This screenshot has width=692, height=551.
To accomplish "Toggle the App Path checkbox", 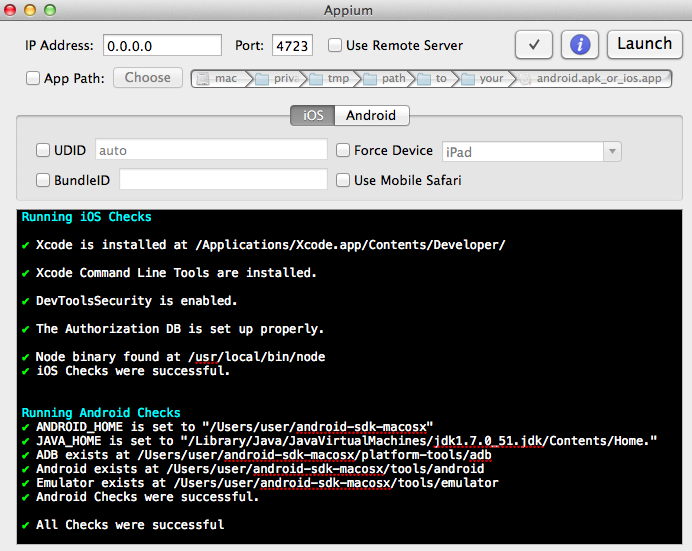I will (33, 78).
